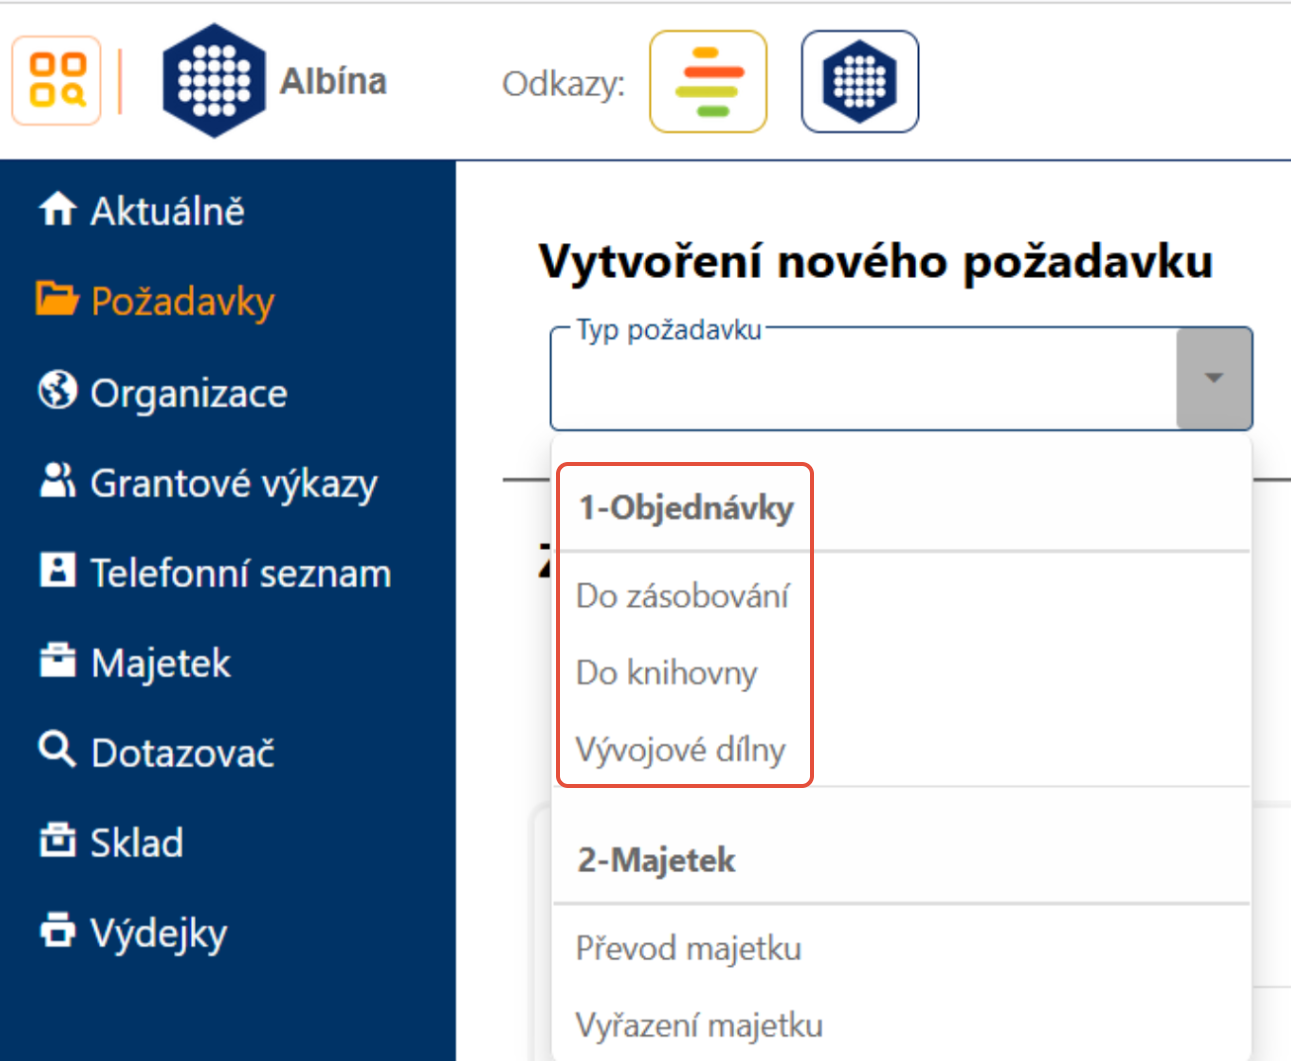Click the Vytvoření nového požadavku heading
Viewport: 1291px width, 1061px height.
[x=876, y=261]
